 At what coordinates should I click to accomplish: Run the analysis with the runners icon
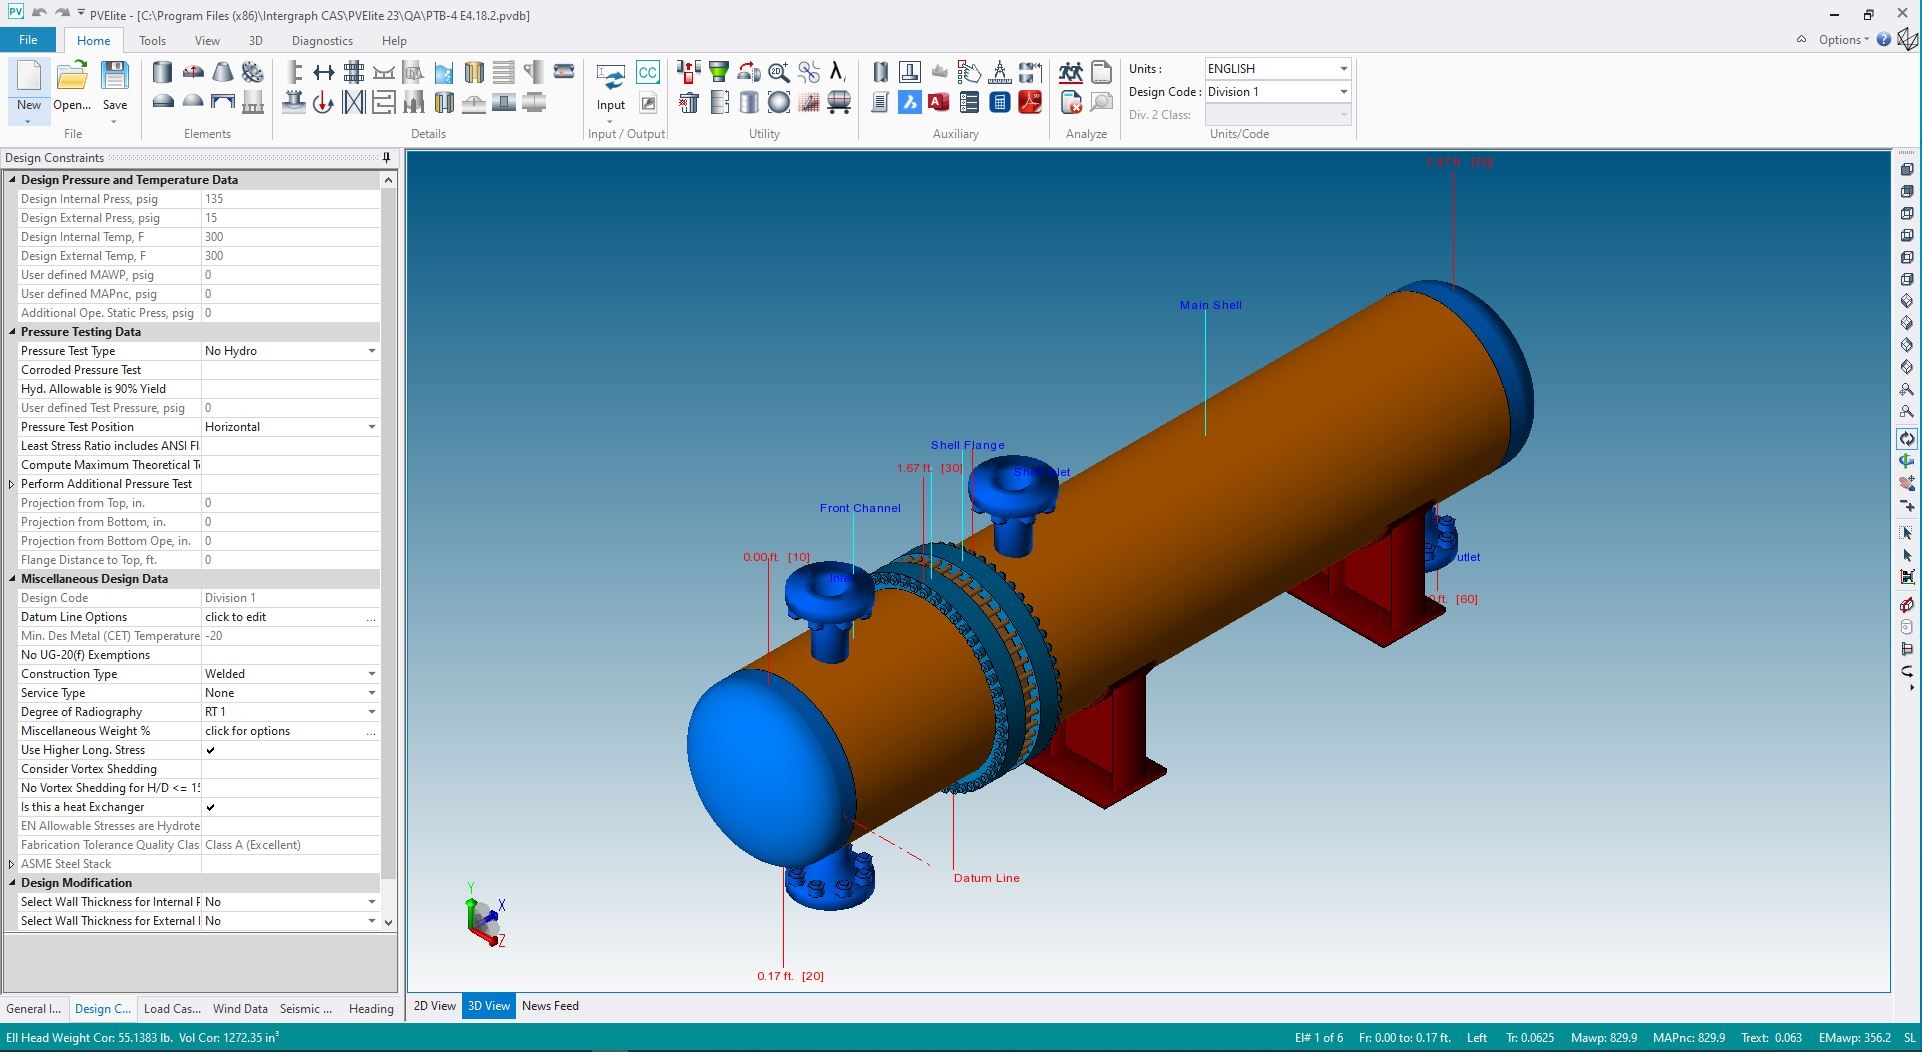pyautogui.click(x=1071, y=72)
